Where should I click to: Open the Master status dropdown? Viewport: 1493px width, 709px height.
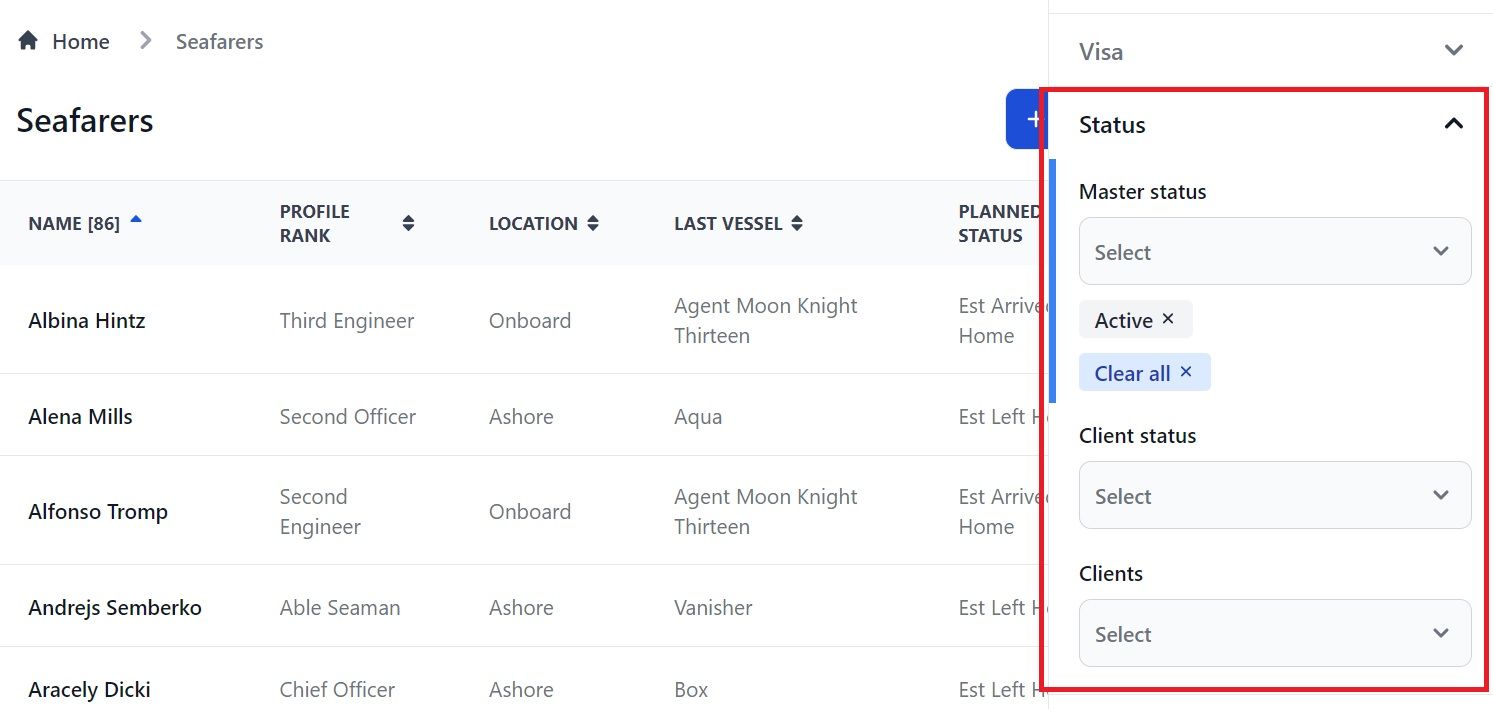[1275, 251]
